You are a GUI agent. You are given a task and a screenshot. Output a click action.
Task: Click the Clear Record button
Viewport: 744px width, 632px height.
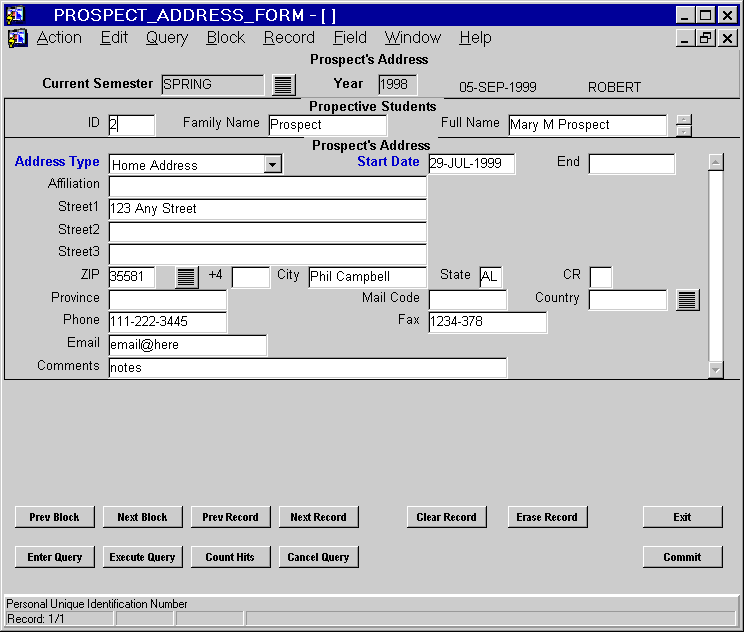click(446, 517)
